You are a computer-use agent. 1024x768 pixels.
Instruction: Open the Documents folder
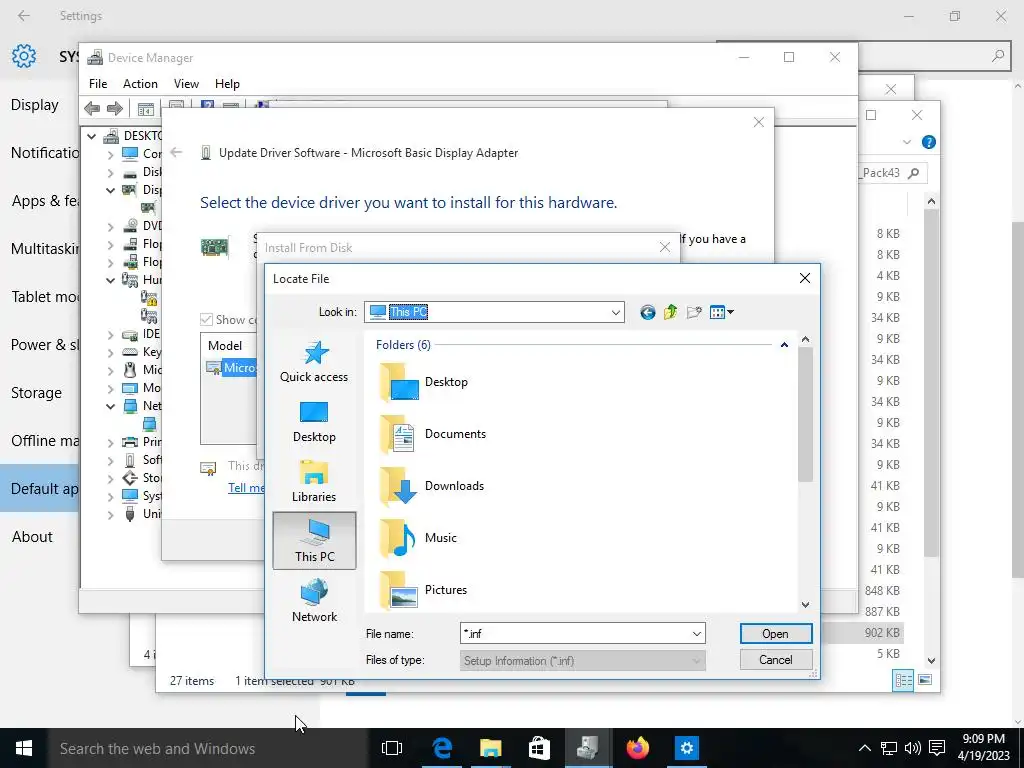(433, 434)
